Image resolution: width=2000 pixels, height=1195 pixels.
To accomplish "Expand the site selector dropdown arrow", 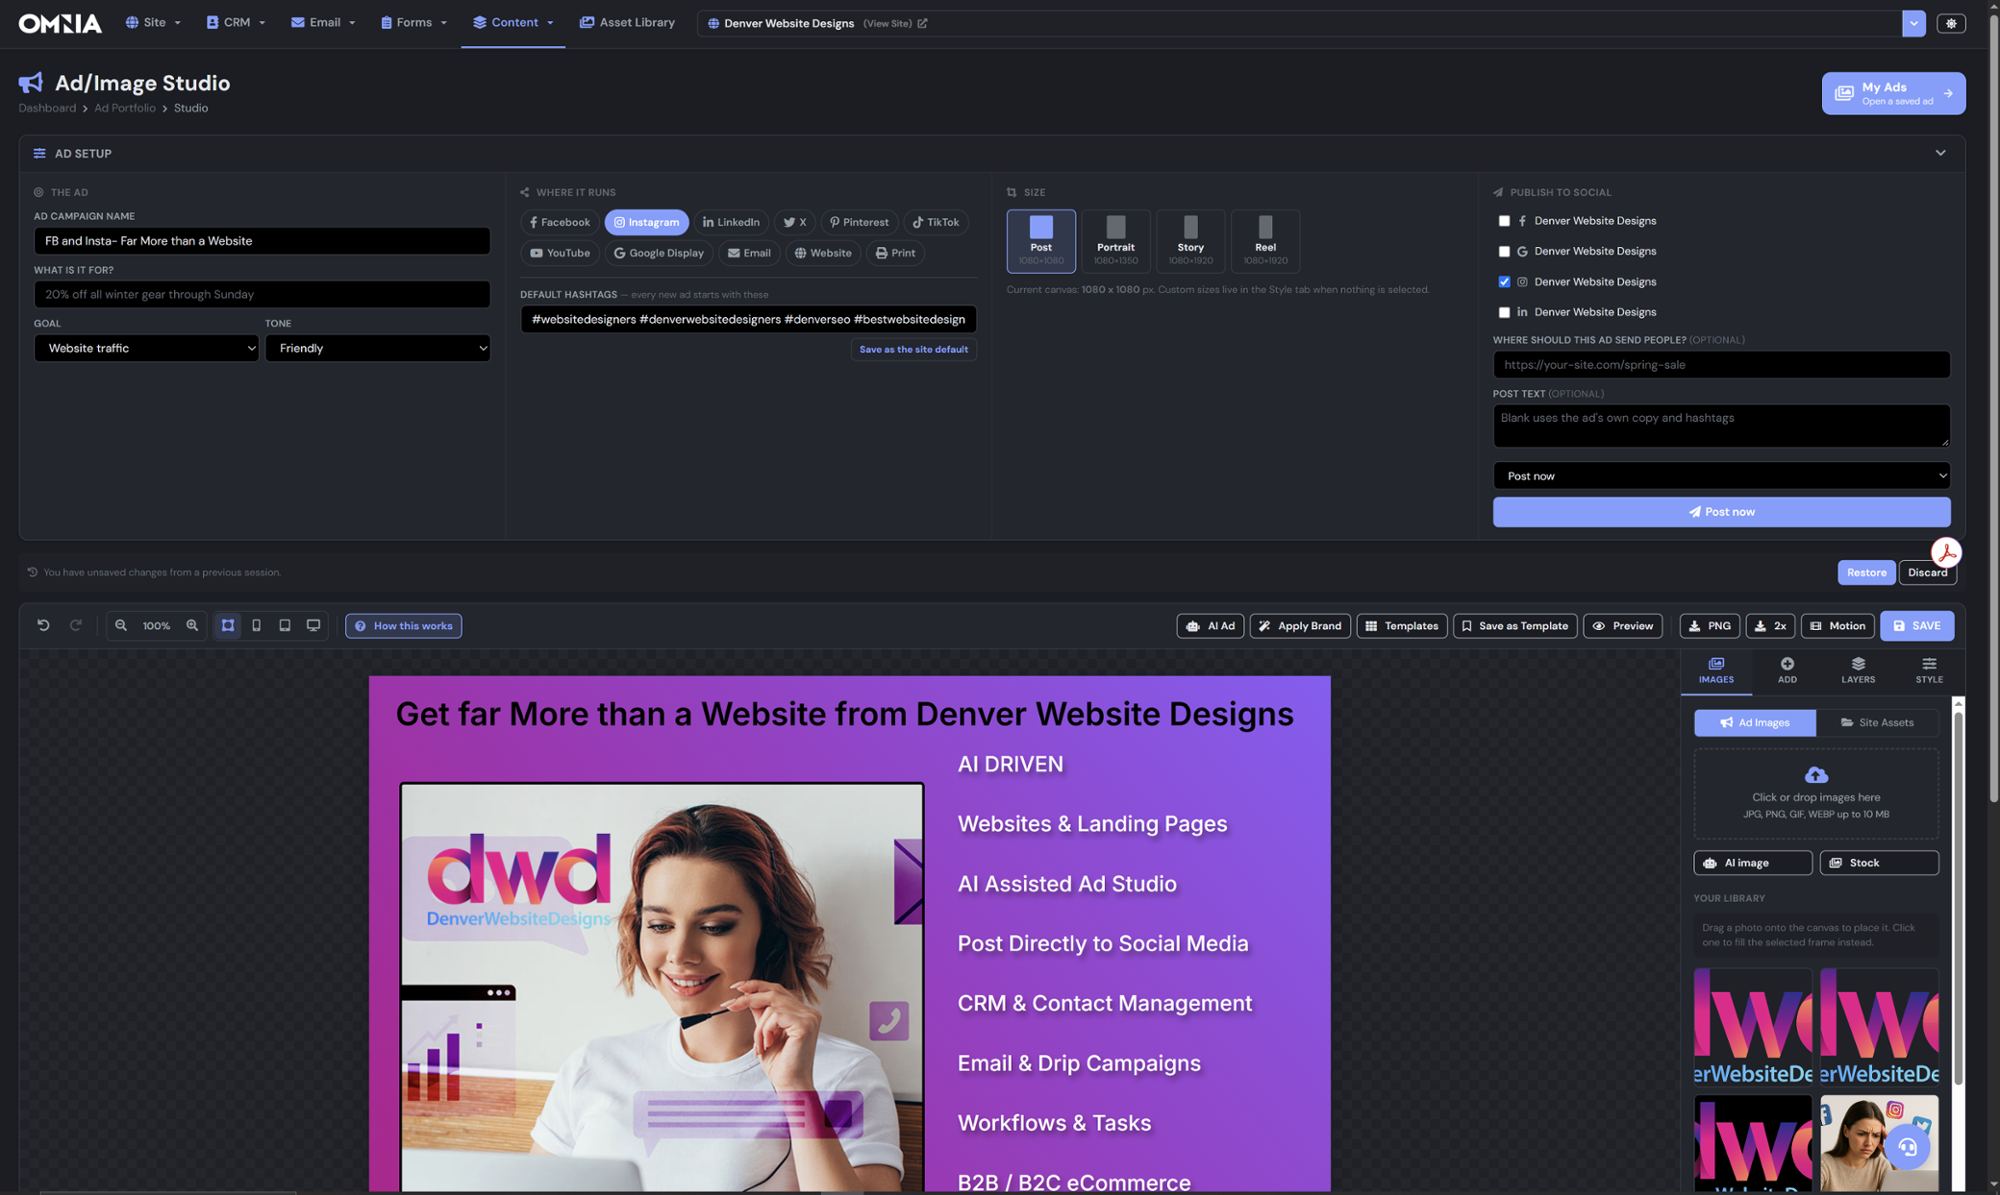I will click(x=1913, y=23).
